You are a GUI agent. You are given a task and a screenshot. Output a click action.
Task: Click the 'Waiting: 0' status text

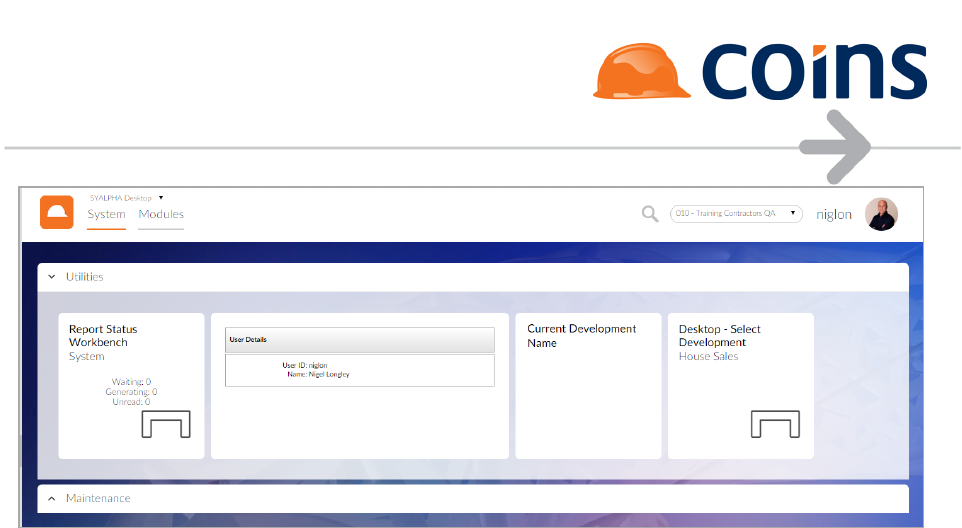(131, 381)
